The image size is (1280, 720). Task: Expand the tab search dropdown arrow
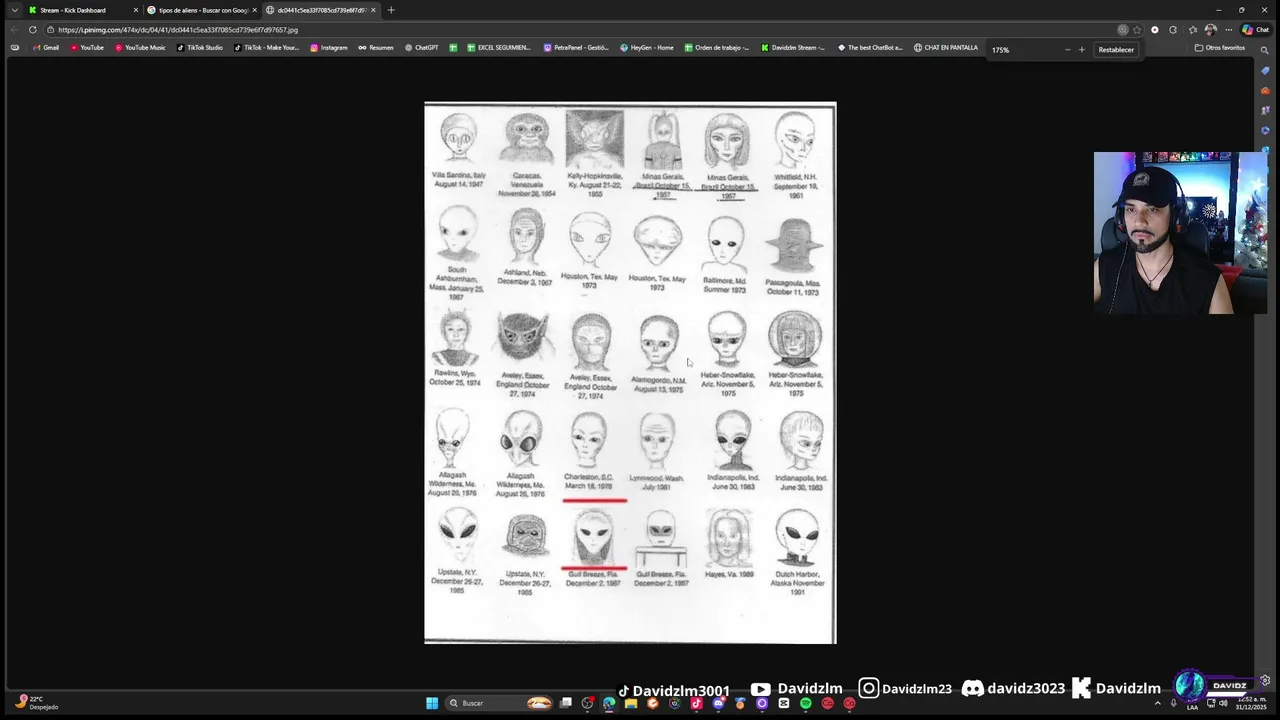[x=14, y=10]
